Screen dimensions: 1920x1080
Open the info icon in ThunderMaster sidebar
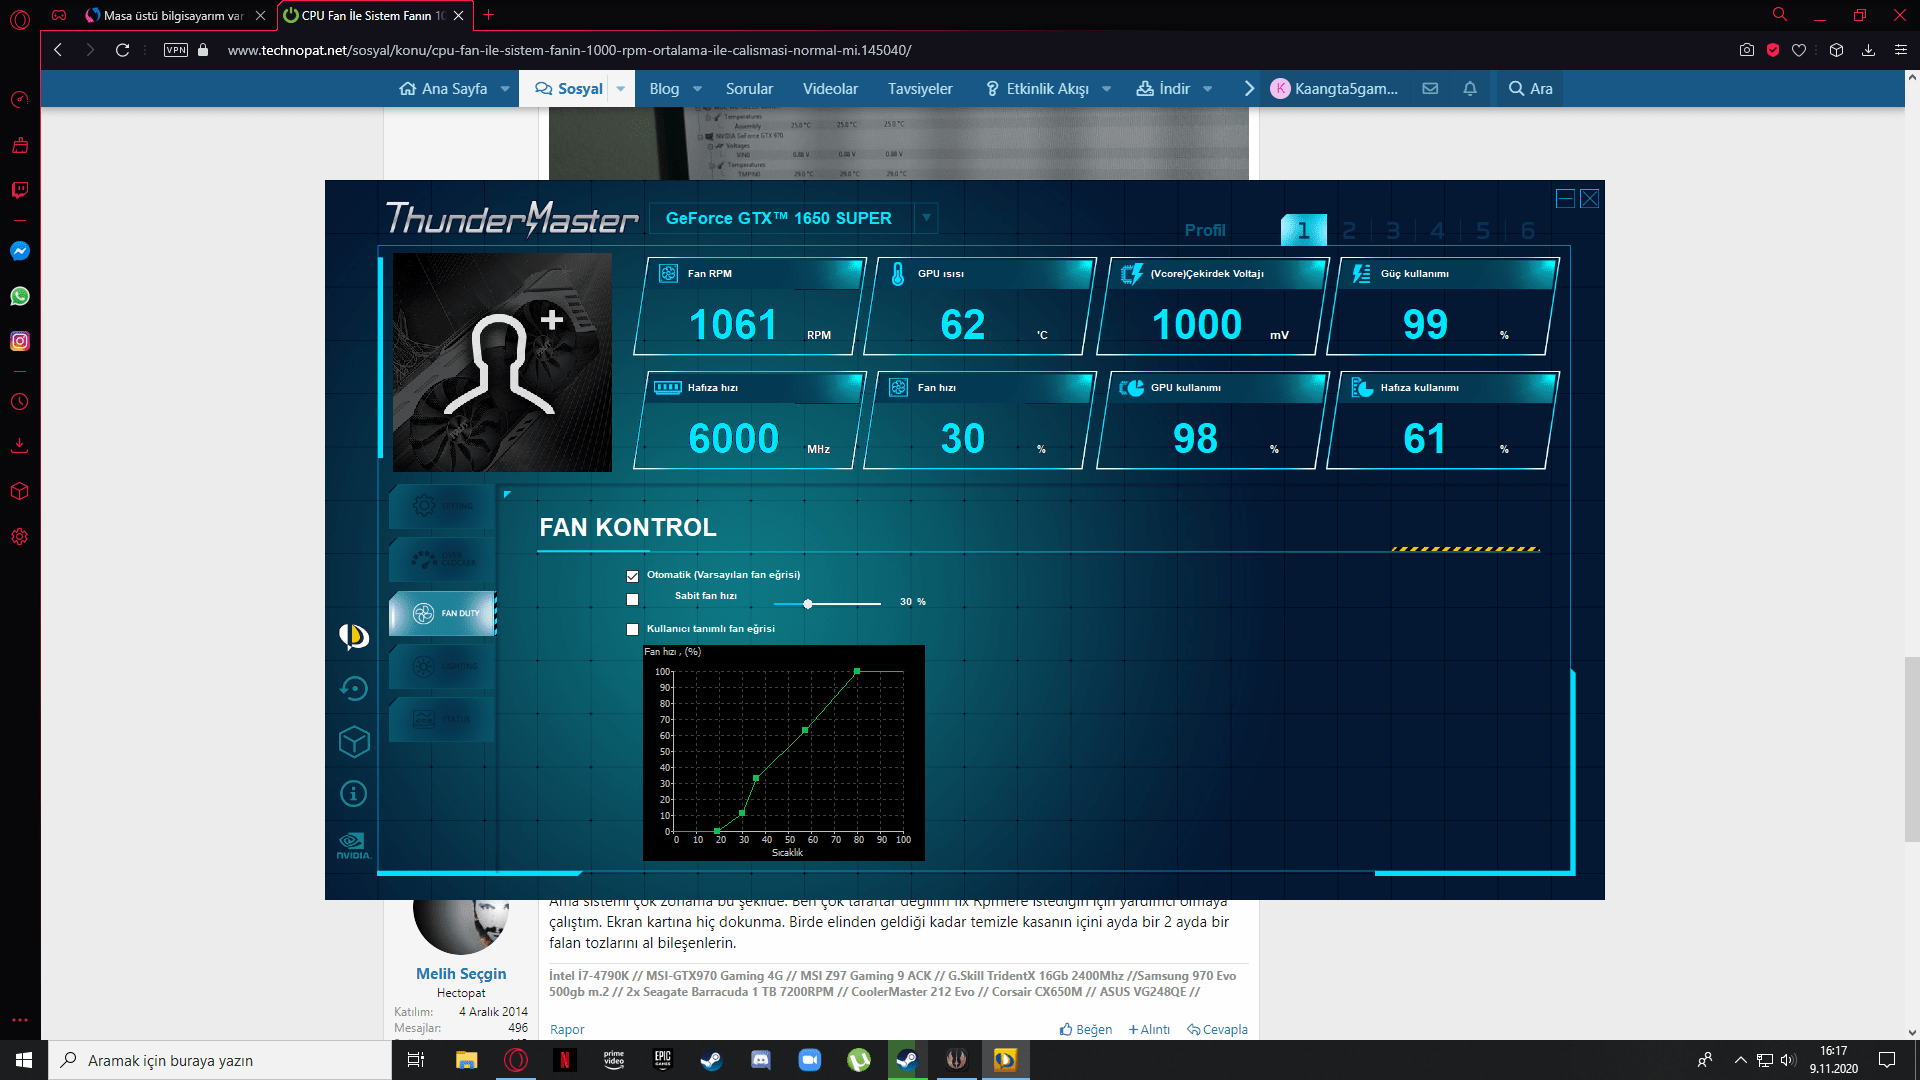[354, 794]
